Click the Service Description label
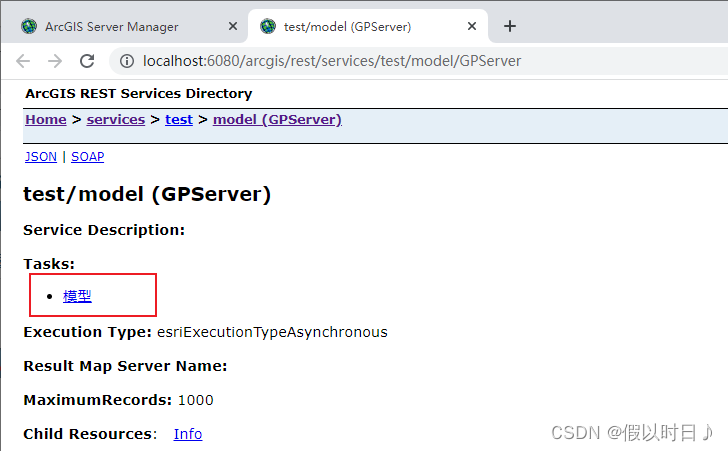This screenshot has width=728, height=451. point(104,230)
